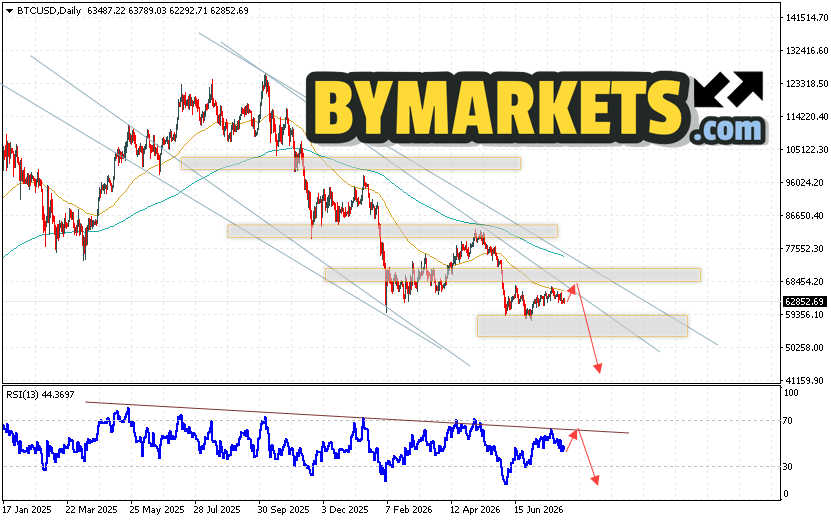Click the date label 7 Feb 2026
The width and height of the screenshot is (831, 521).
[x=409, y=509]
